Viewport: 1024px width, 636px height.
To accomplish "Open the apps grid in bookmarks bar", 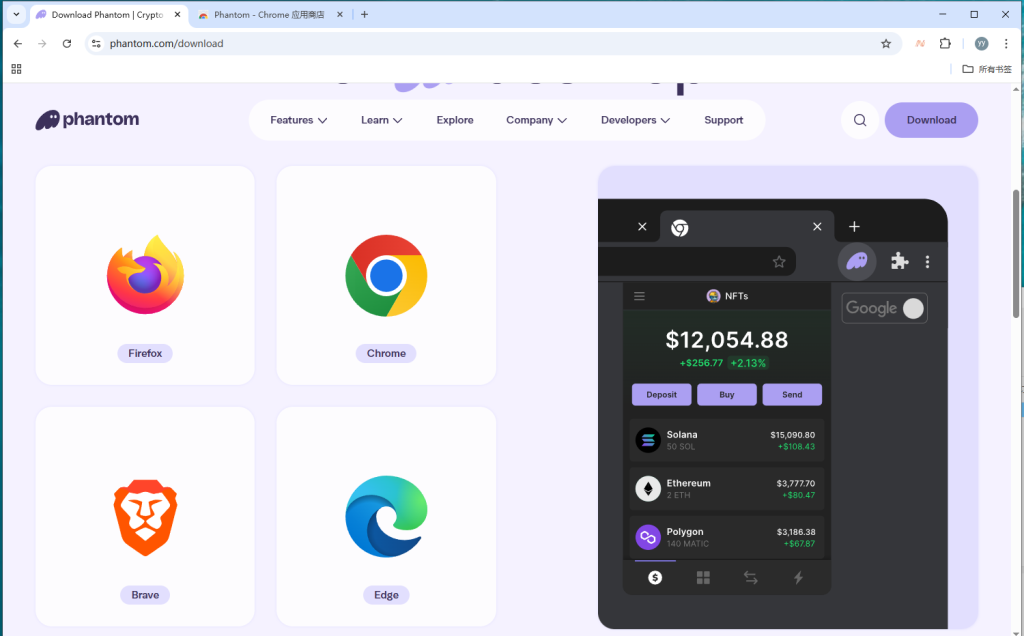I will (16, 69).
